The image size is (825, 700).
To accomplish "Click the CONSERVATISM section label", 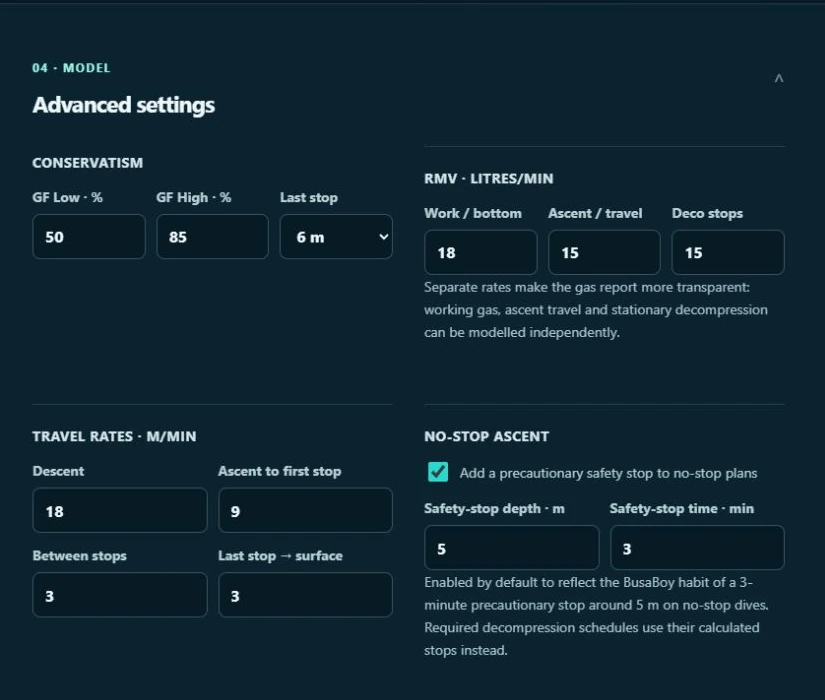I will 87,163.
